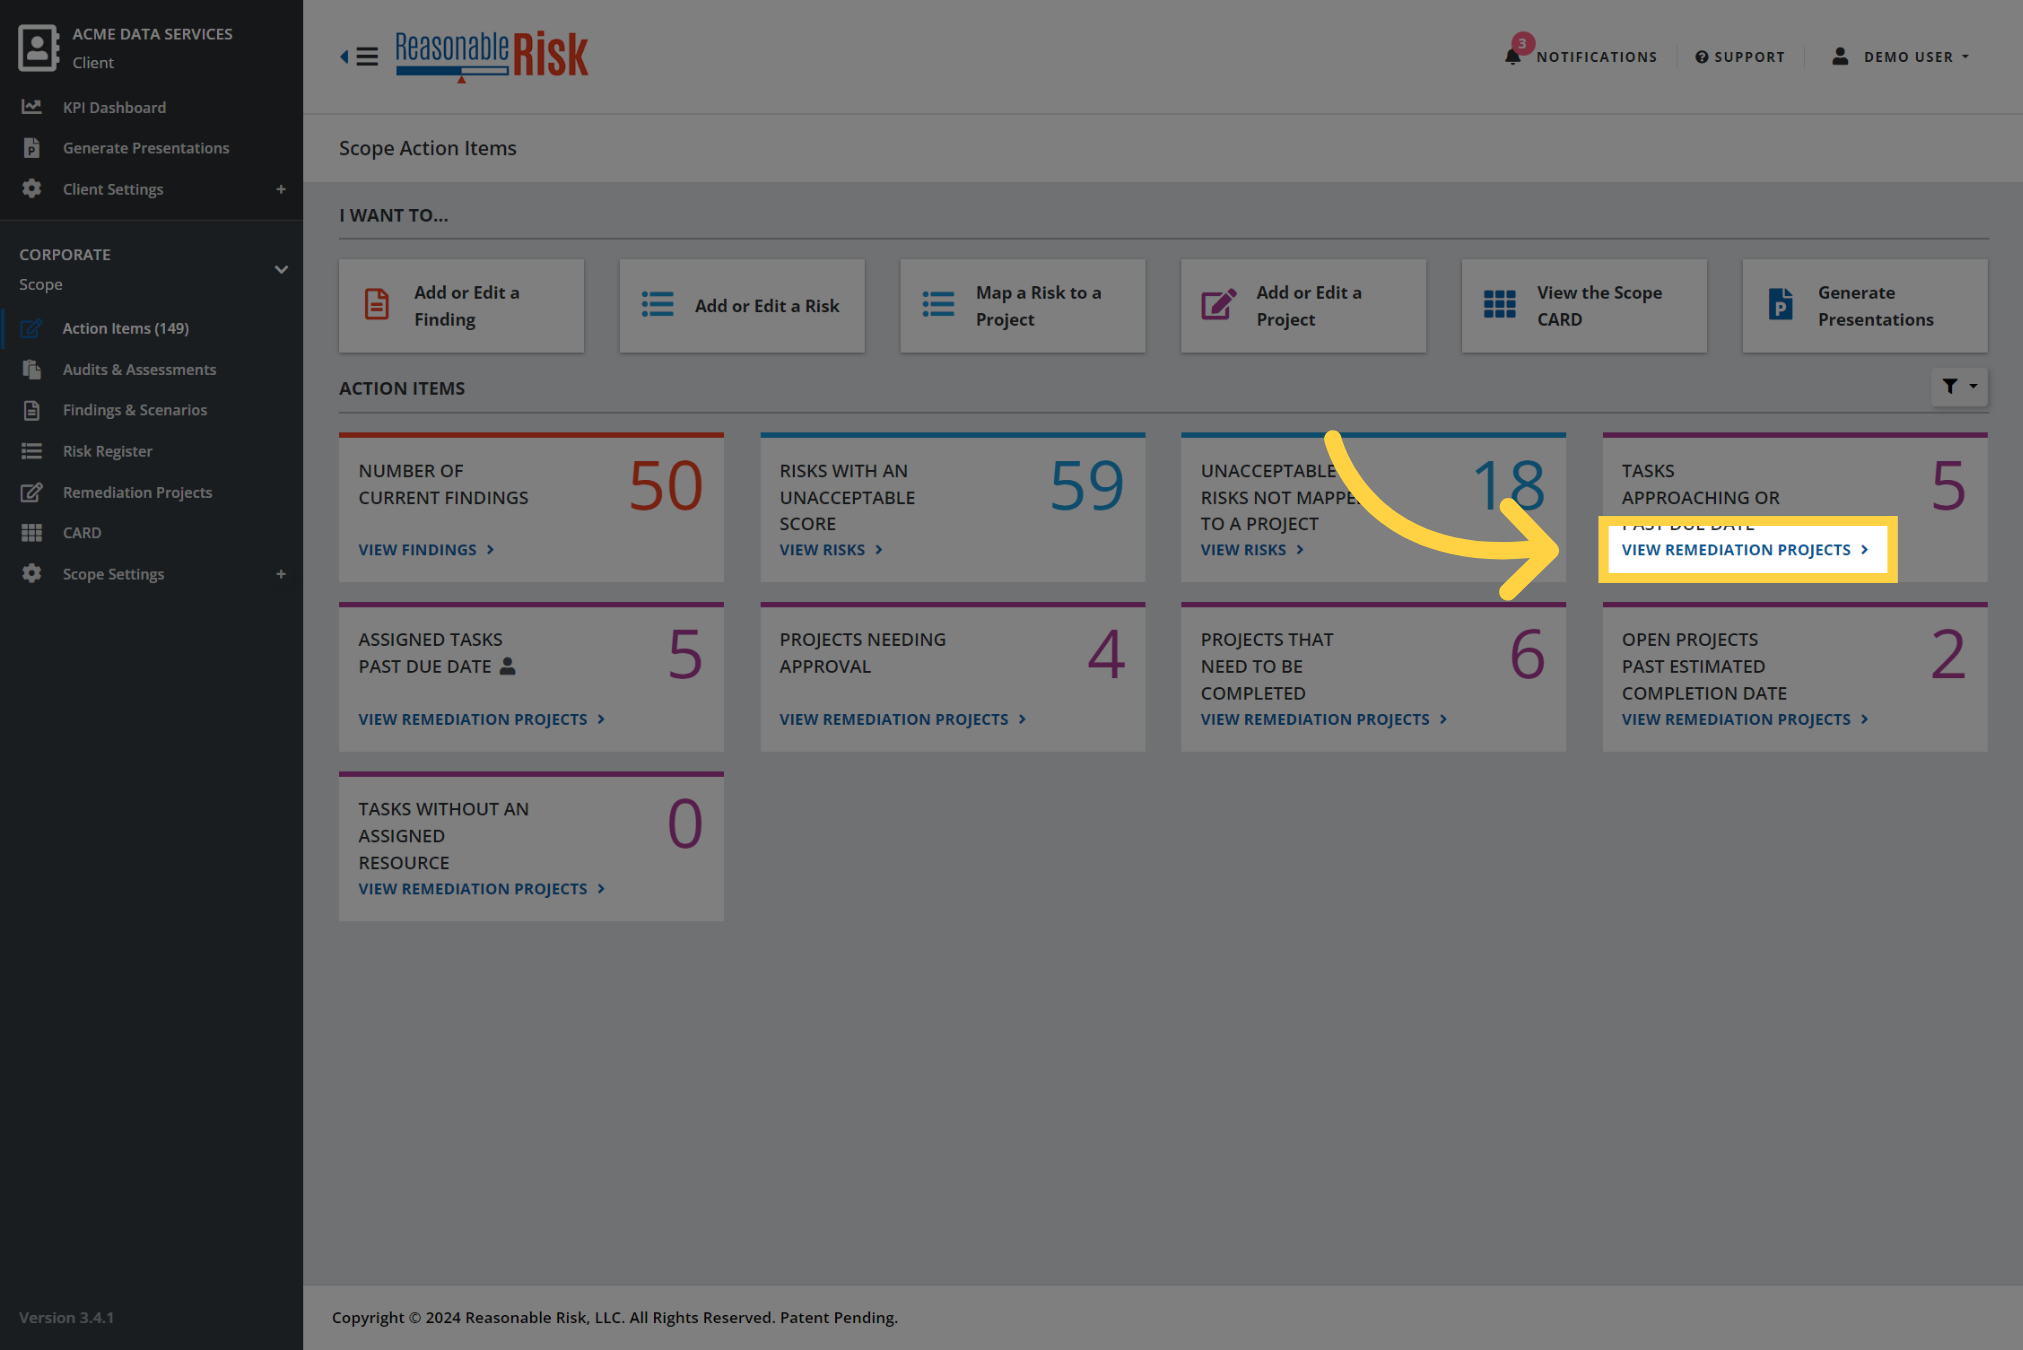Click the CARD grid icon in sidebar
The image size is (2023, 1350).
point(32,533)
